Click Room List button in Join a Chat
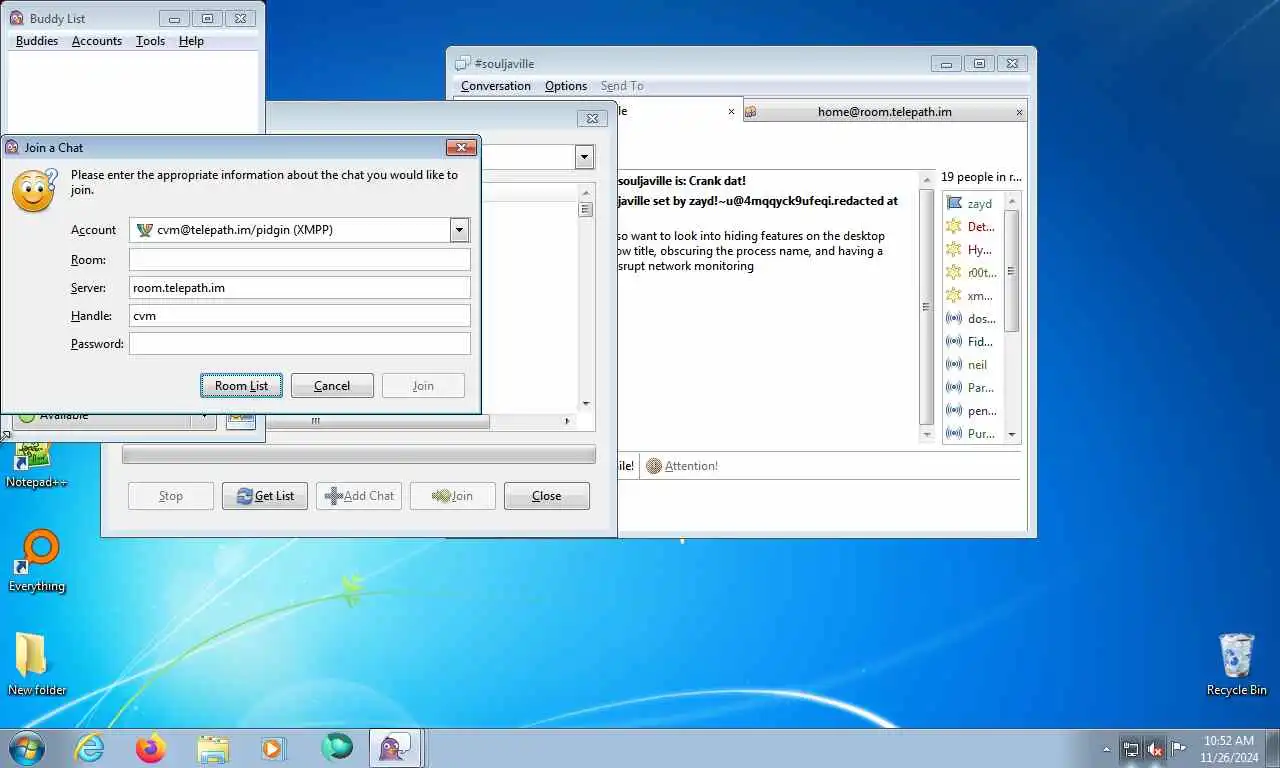Viewport: 1280px width, 768px height. 241,386
